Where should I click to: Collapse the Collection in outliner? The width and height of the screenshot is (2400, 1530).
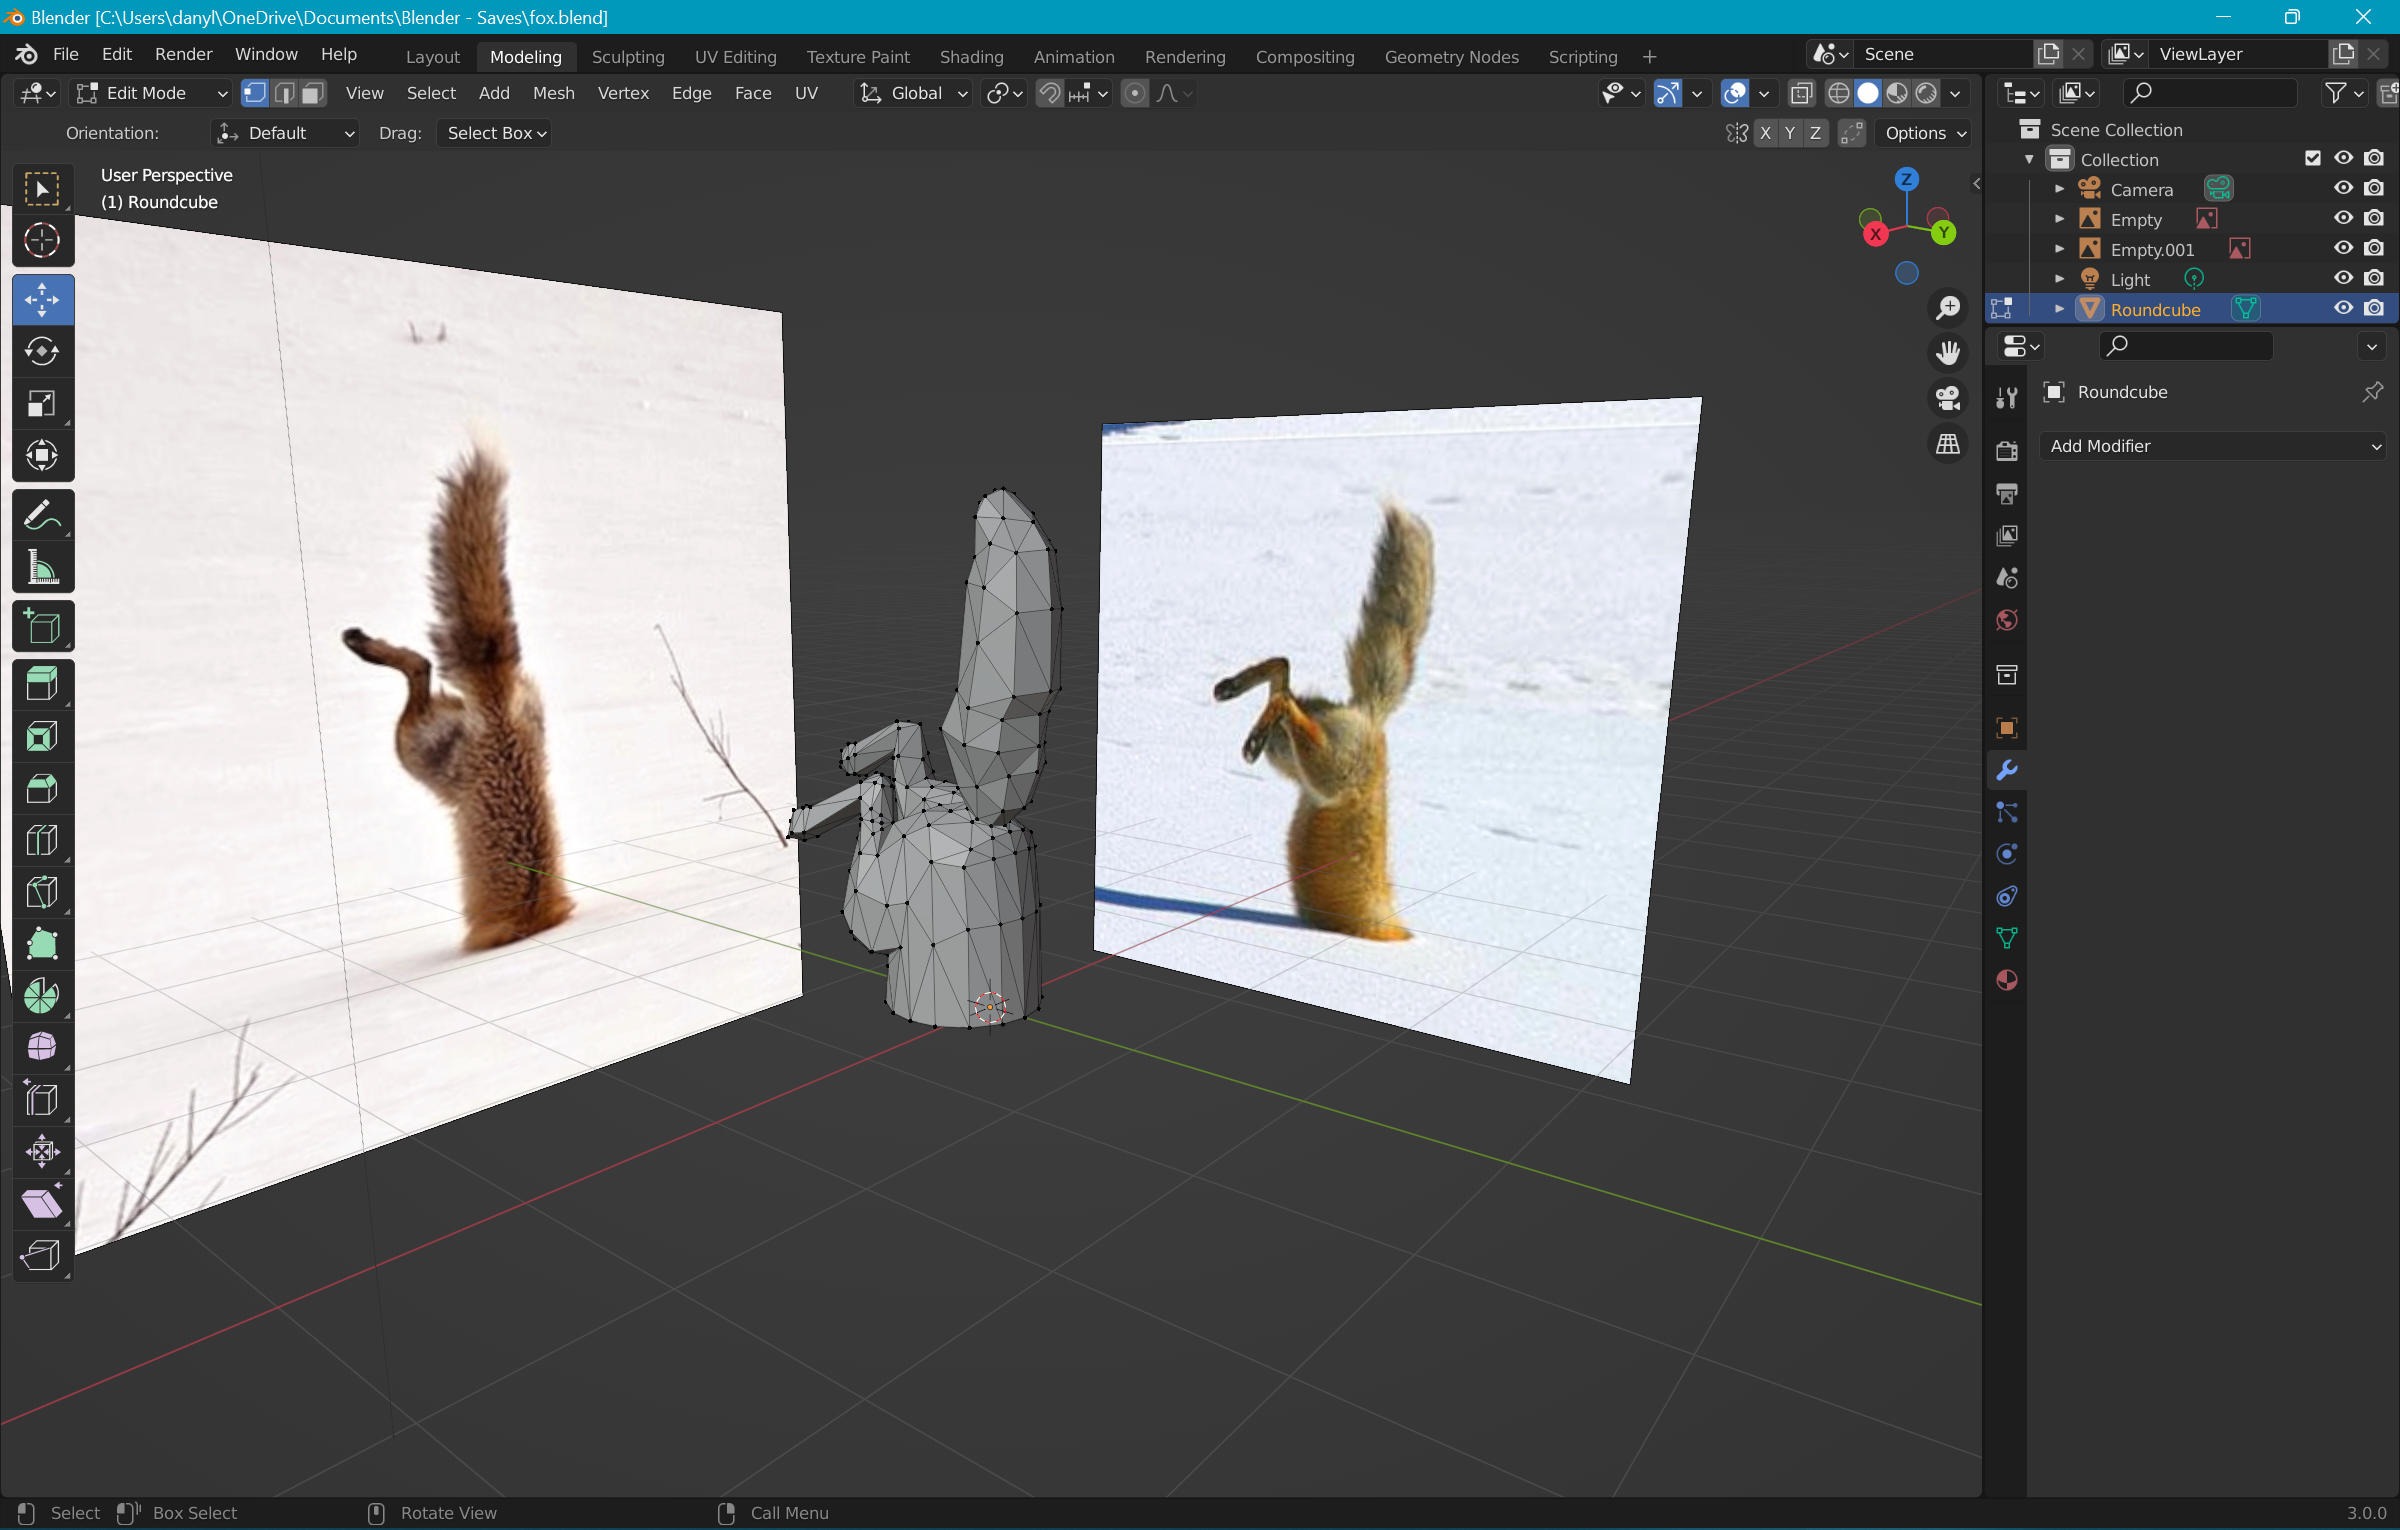pos(2028,159)
